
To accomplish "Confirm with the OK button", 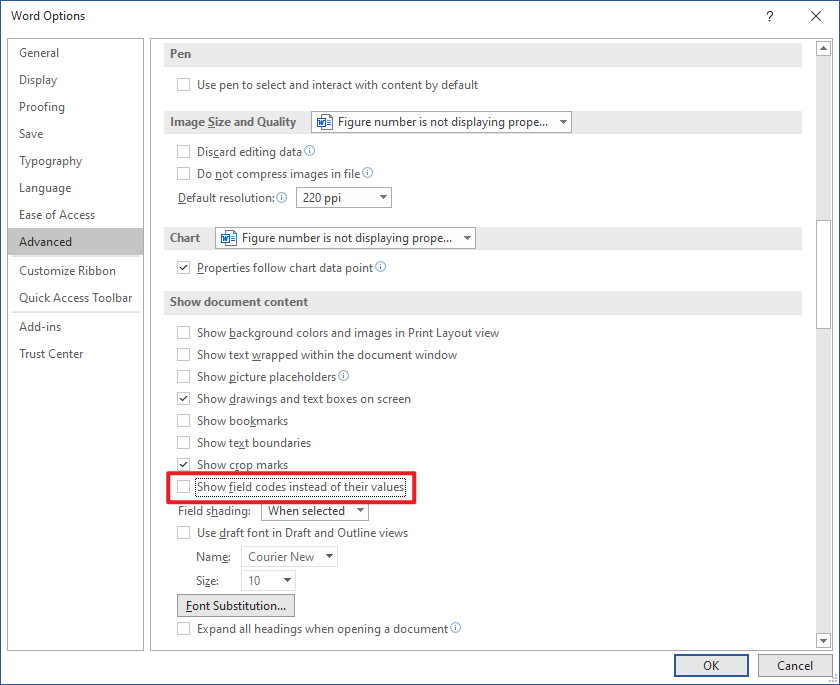I will coord(711,666).
